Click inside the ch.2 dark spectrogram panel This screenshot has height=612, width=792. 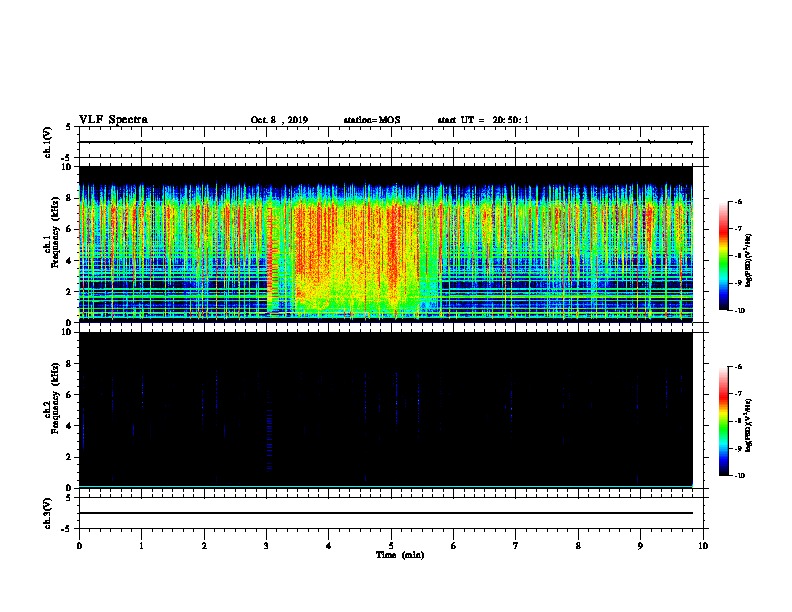pos(385,409)
